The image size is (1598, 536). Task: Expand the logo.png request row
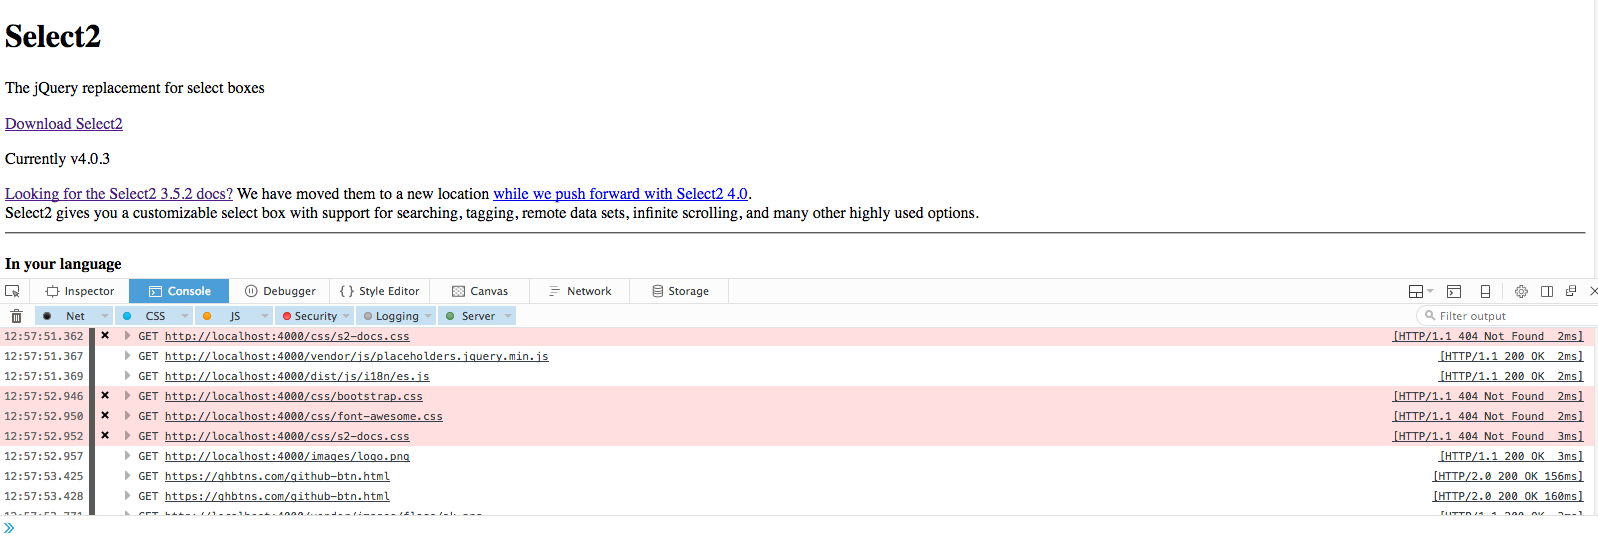point(127,456)
